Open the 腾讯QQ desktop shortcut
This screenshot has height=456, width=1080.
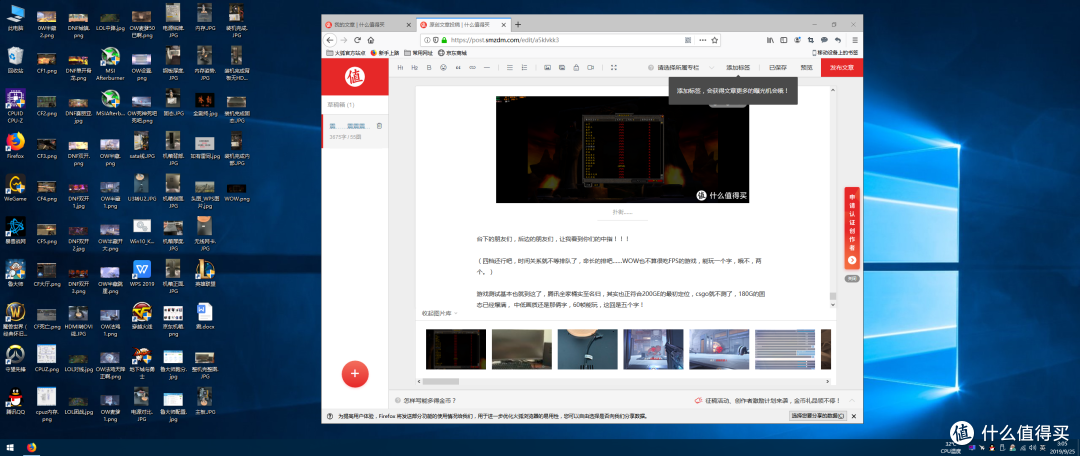(x=15, y=401)
